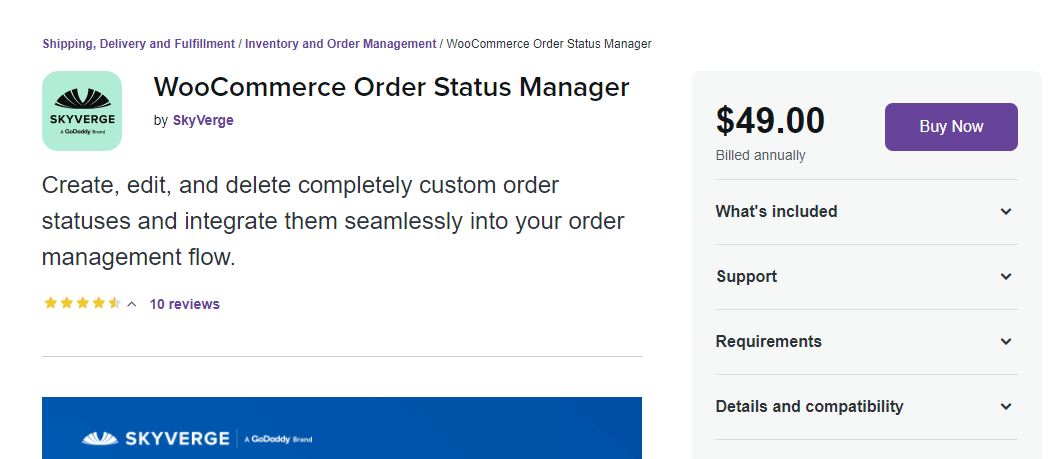The image size is (1048, 459).
Task: Click the blue SkyVerge banner image
Action: tap(342, 428)
